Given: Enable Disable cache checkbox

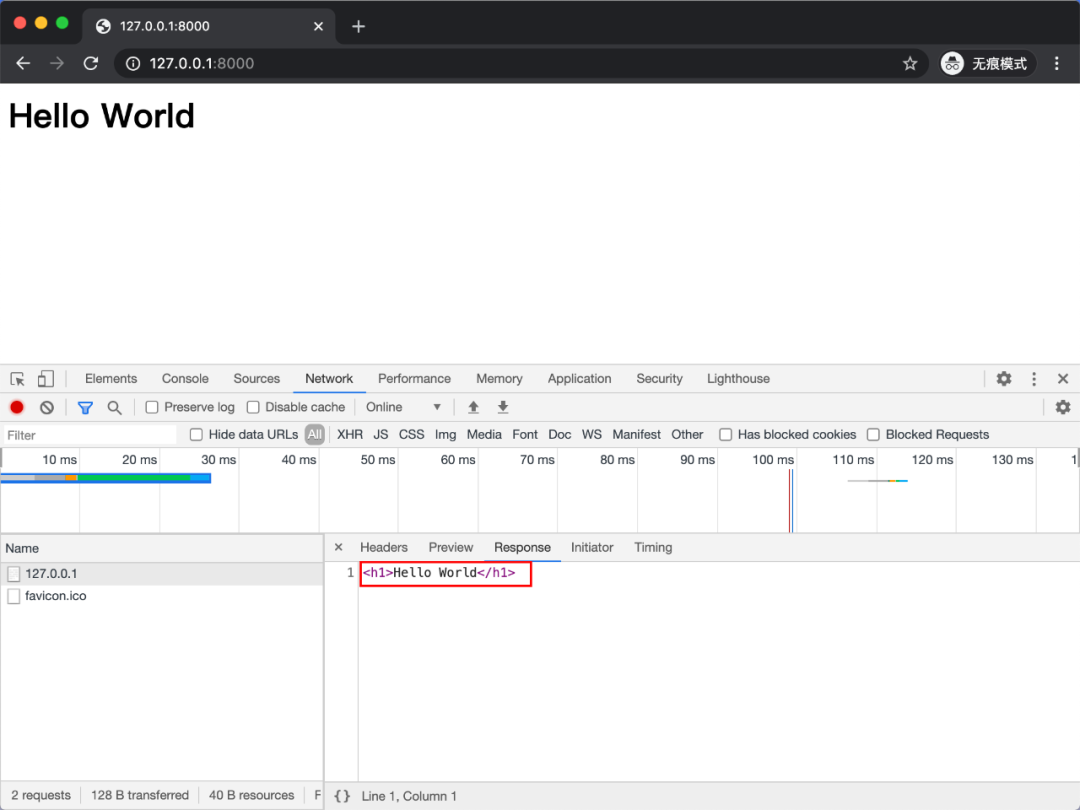Looking at the screenshot, I should [253, 407].
